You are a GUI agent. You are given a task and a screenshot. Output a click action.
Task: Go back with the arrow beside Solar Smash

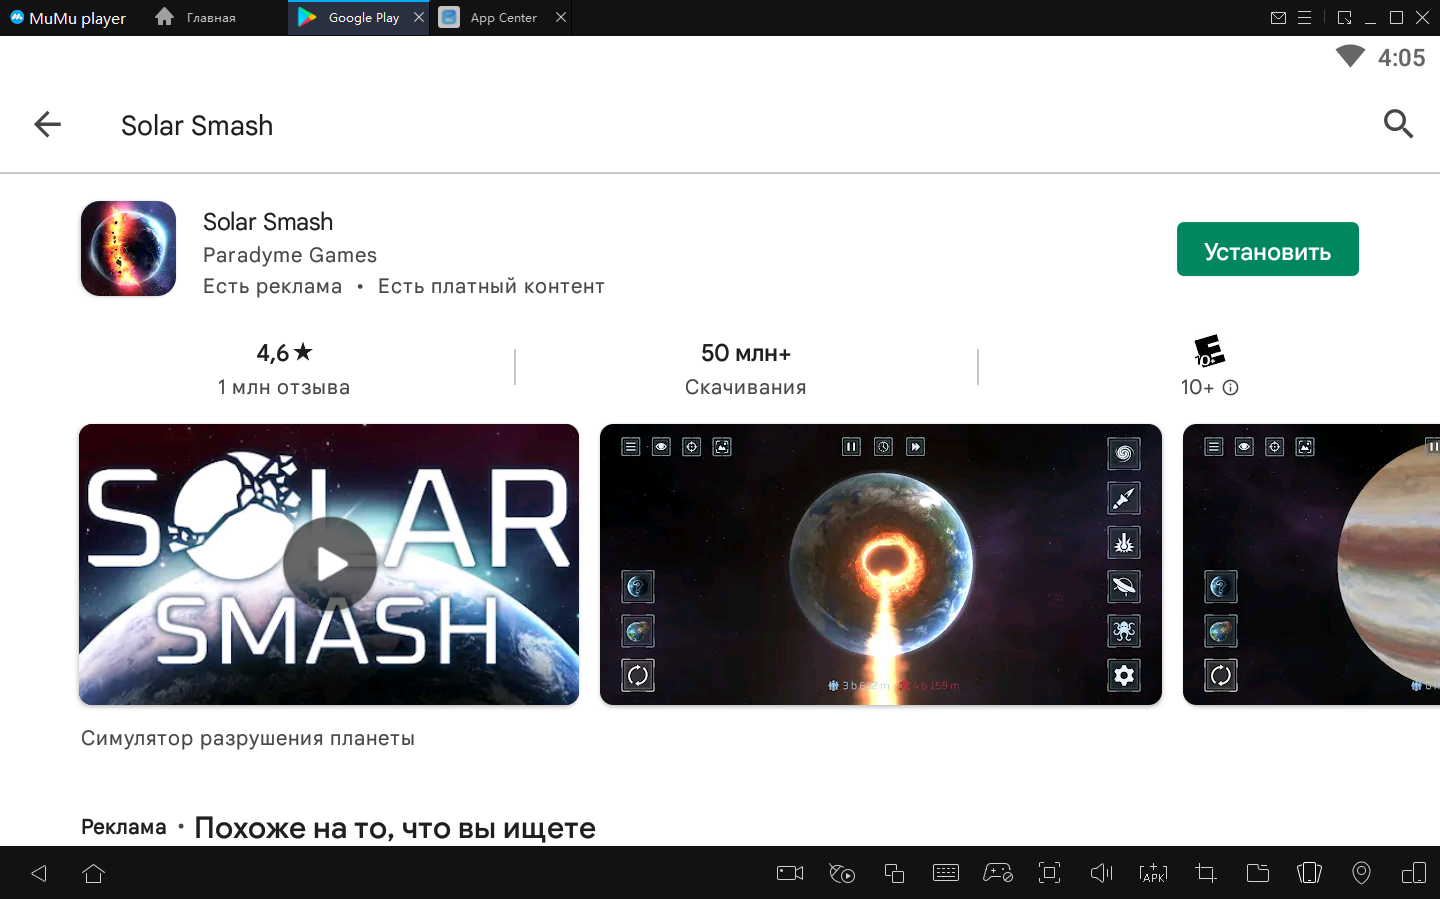tap(47, 125)
